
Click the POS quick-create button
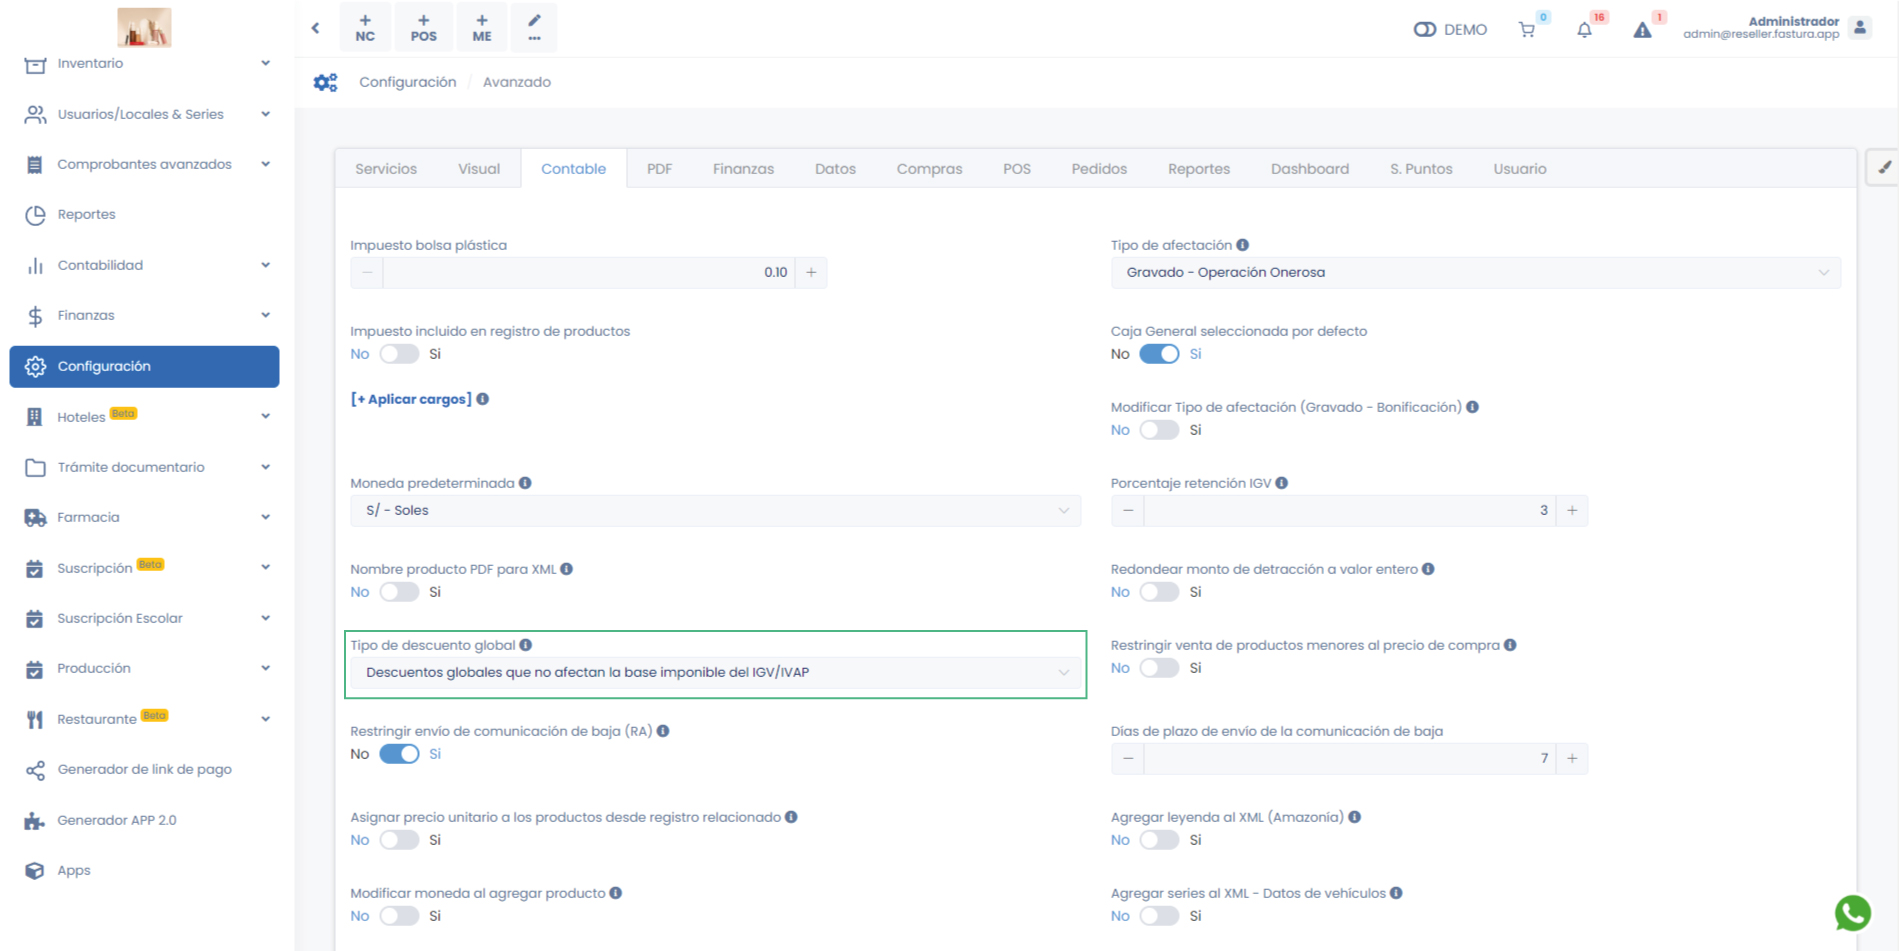click(x=423, y=28)
